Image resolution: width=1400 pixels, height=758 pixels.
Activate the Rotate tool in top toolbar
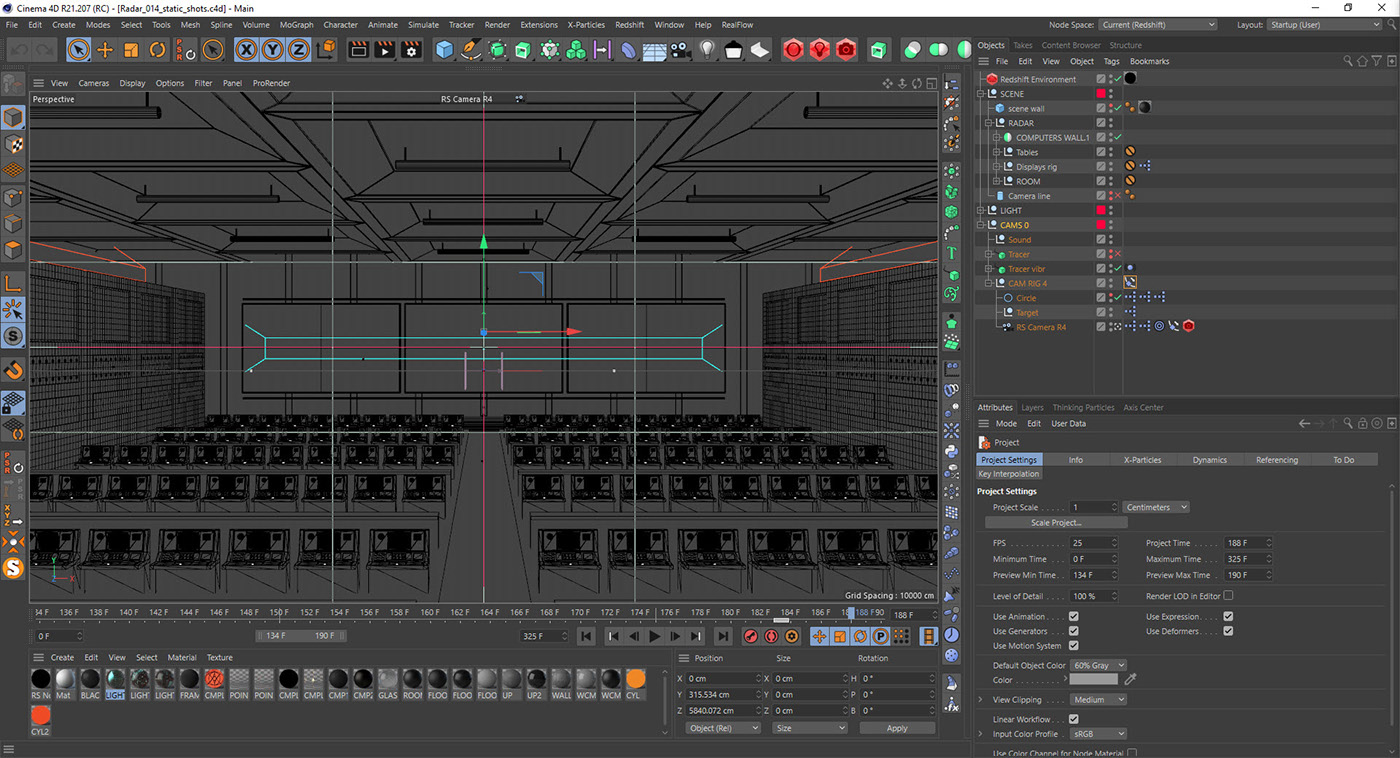tap(157, 50)
